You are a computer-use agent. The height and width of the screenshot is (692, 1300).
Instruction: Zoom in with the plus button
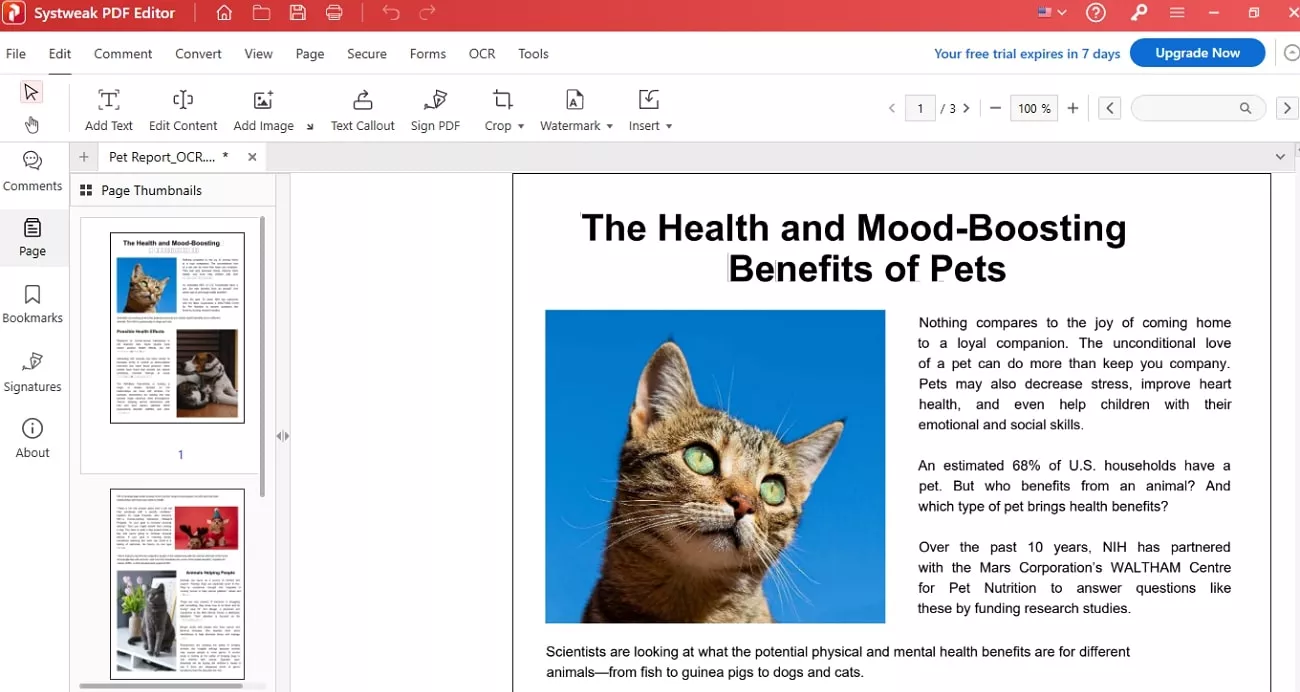pyautogui.click(x=1073, y=108)
